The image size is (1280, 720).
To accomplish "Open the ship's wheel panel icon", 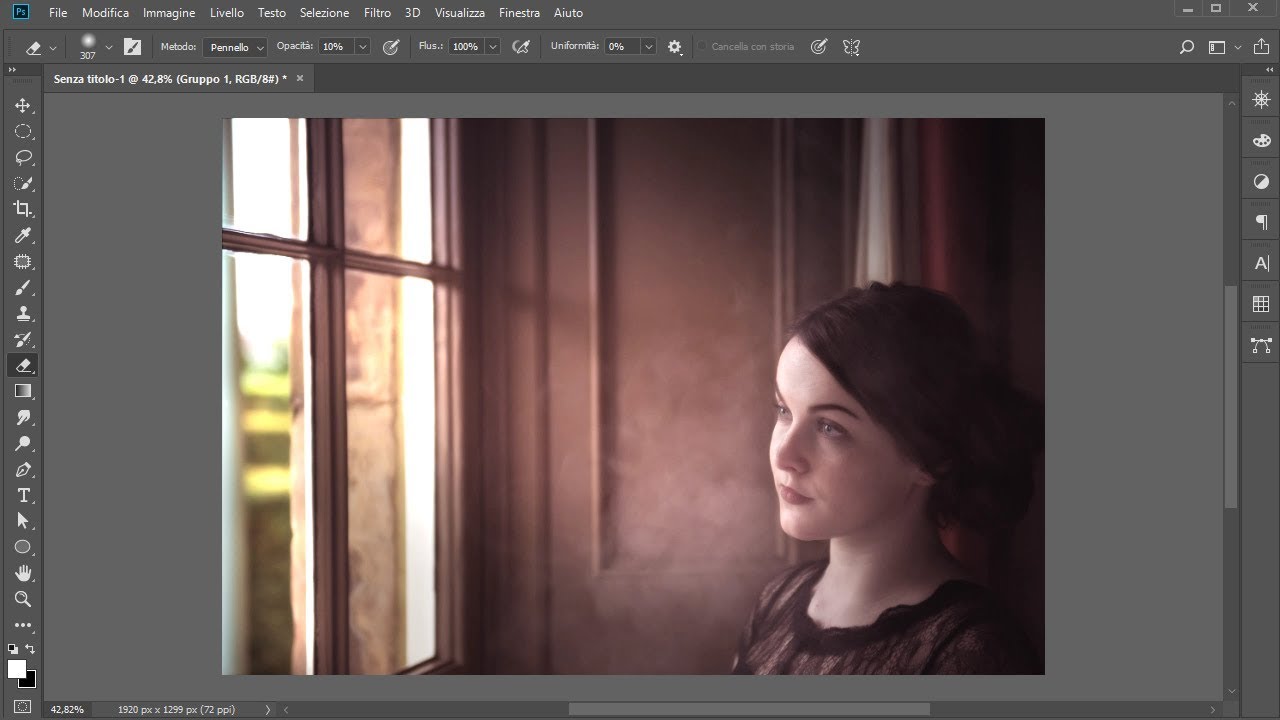I will (1261, 100).
